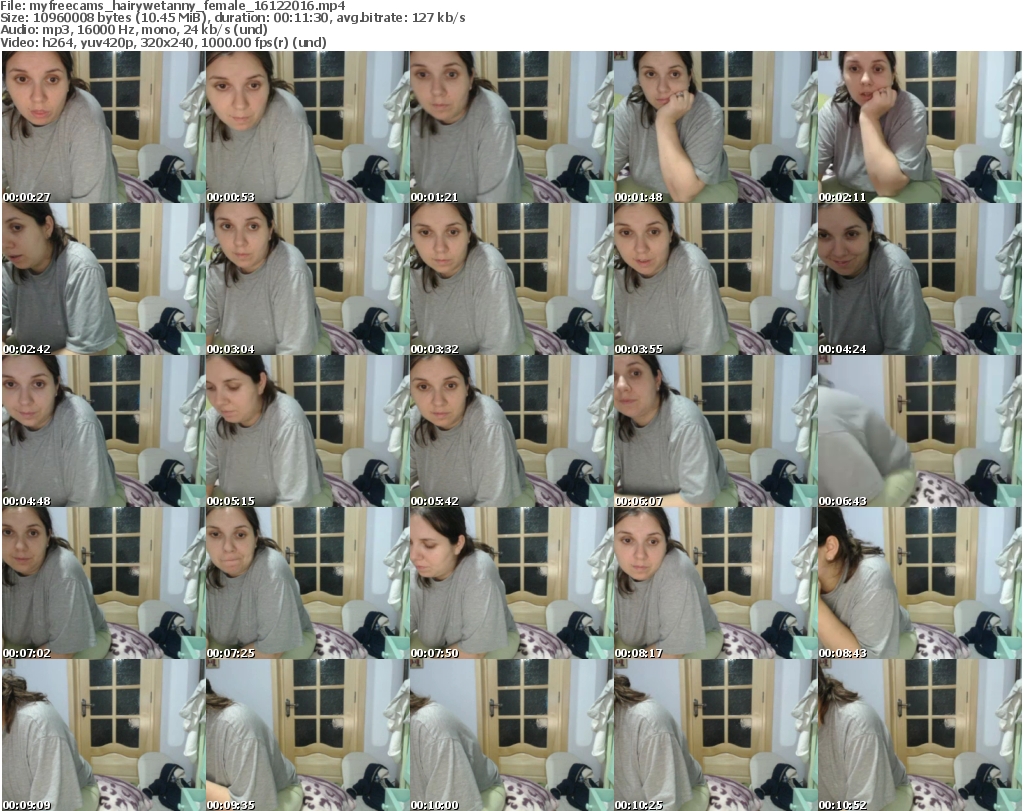
Task: Select the thumbnail stamped 00:09:35
Action: tap(308, 735)
